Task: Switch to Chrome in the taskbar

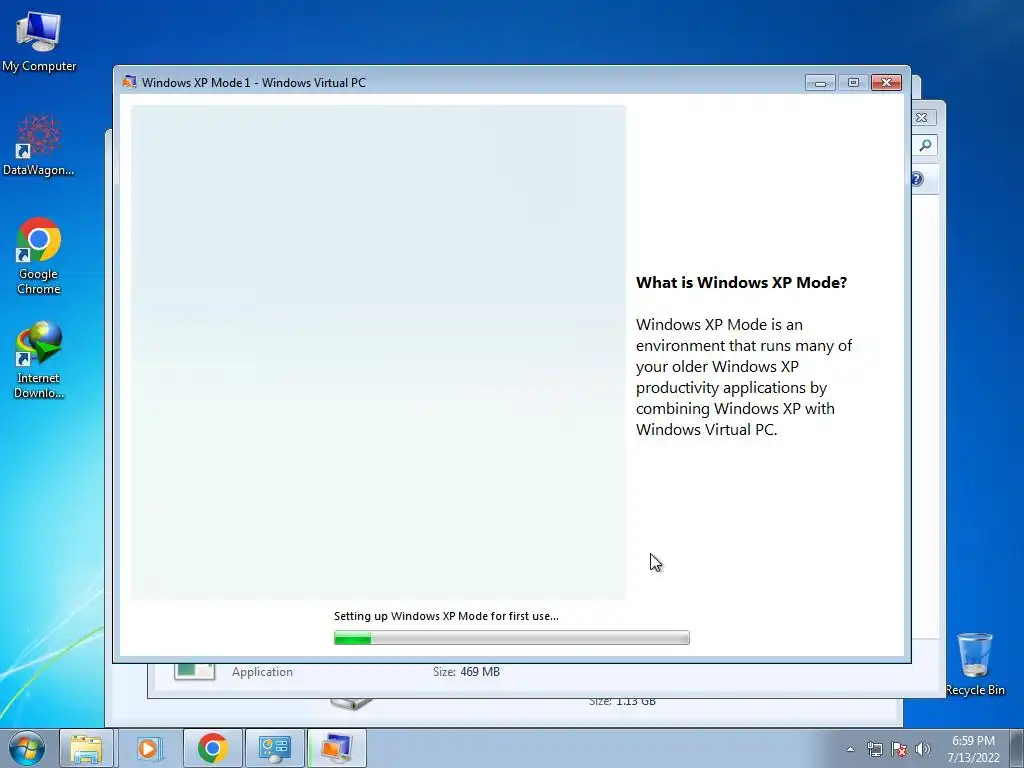Action: coord(212,748)
